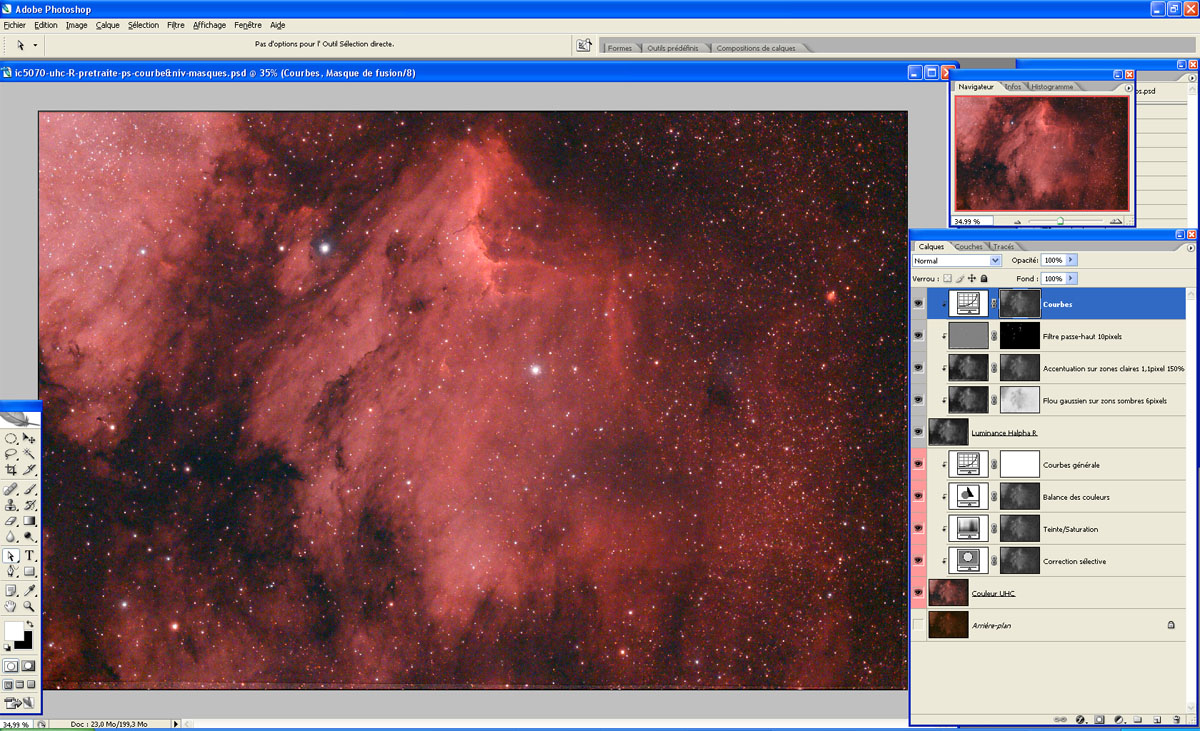Select the Notes tool

click(x=10, y=591)
